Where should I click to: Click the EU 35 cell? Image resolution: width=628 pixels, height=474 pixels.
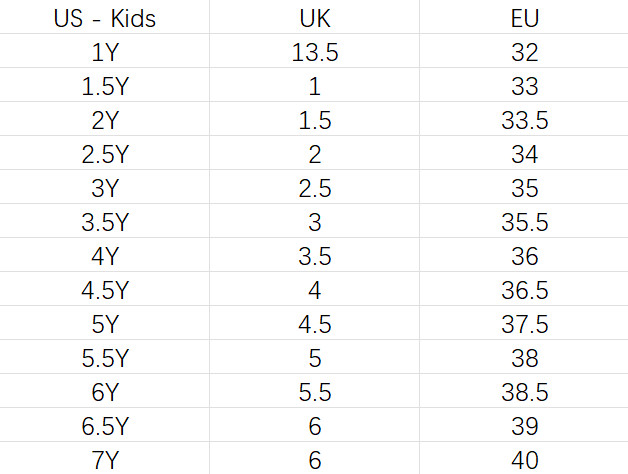tap(524, 188)
